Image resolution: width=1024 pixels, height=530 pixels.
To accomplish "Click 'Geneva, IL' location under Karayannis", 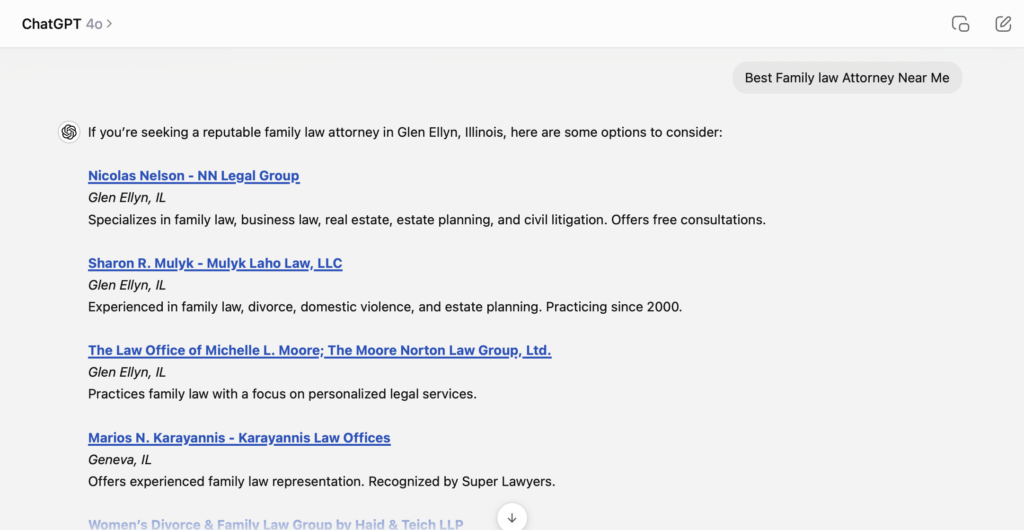I will (x=120, y=460).
